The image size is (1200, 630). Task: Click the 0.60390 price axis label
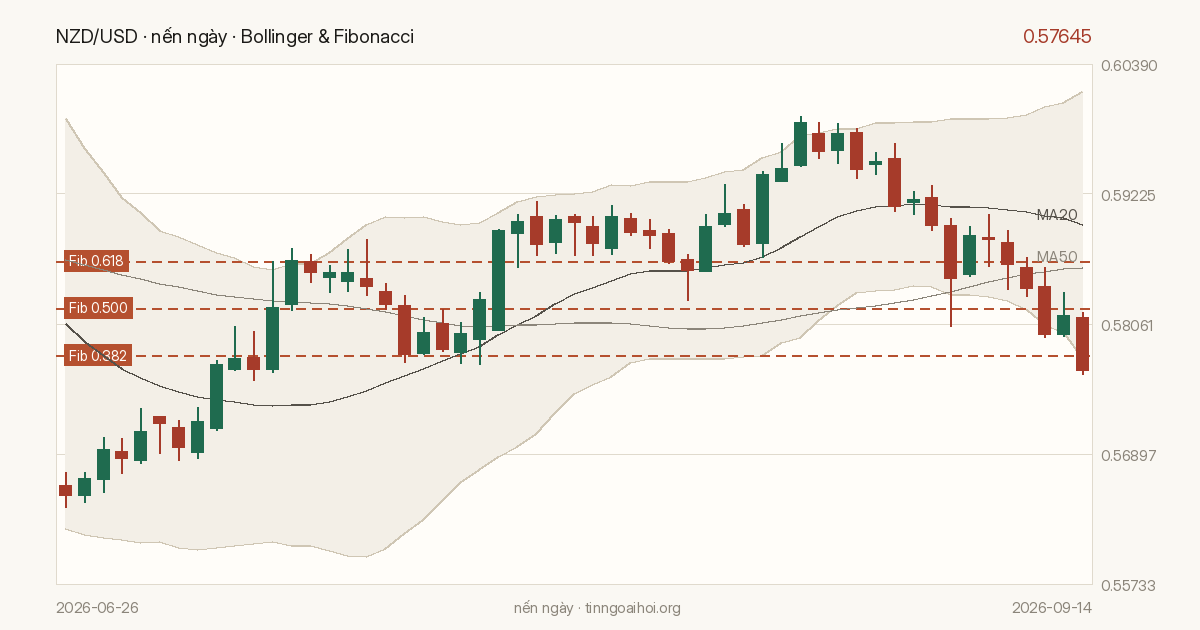coord(1129,65)
